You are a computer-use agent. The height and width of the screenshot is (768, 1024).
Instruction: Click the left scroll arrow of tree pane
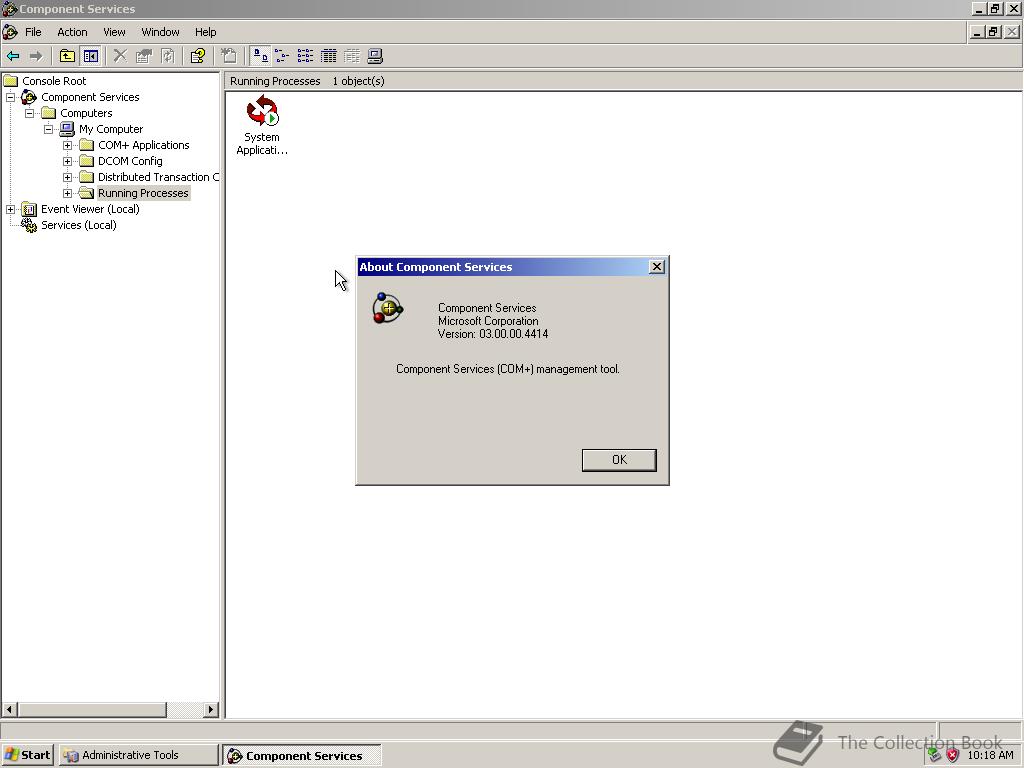(x=9, y=709)
